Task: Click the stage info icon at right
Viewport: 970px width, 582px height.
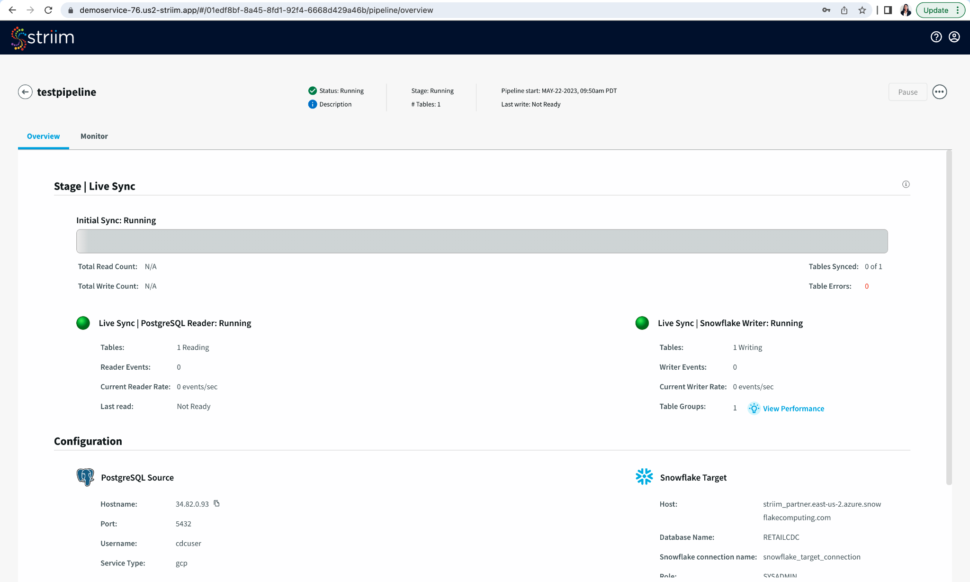Action: tap(906, 184)
